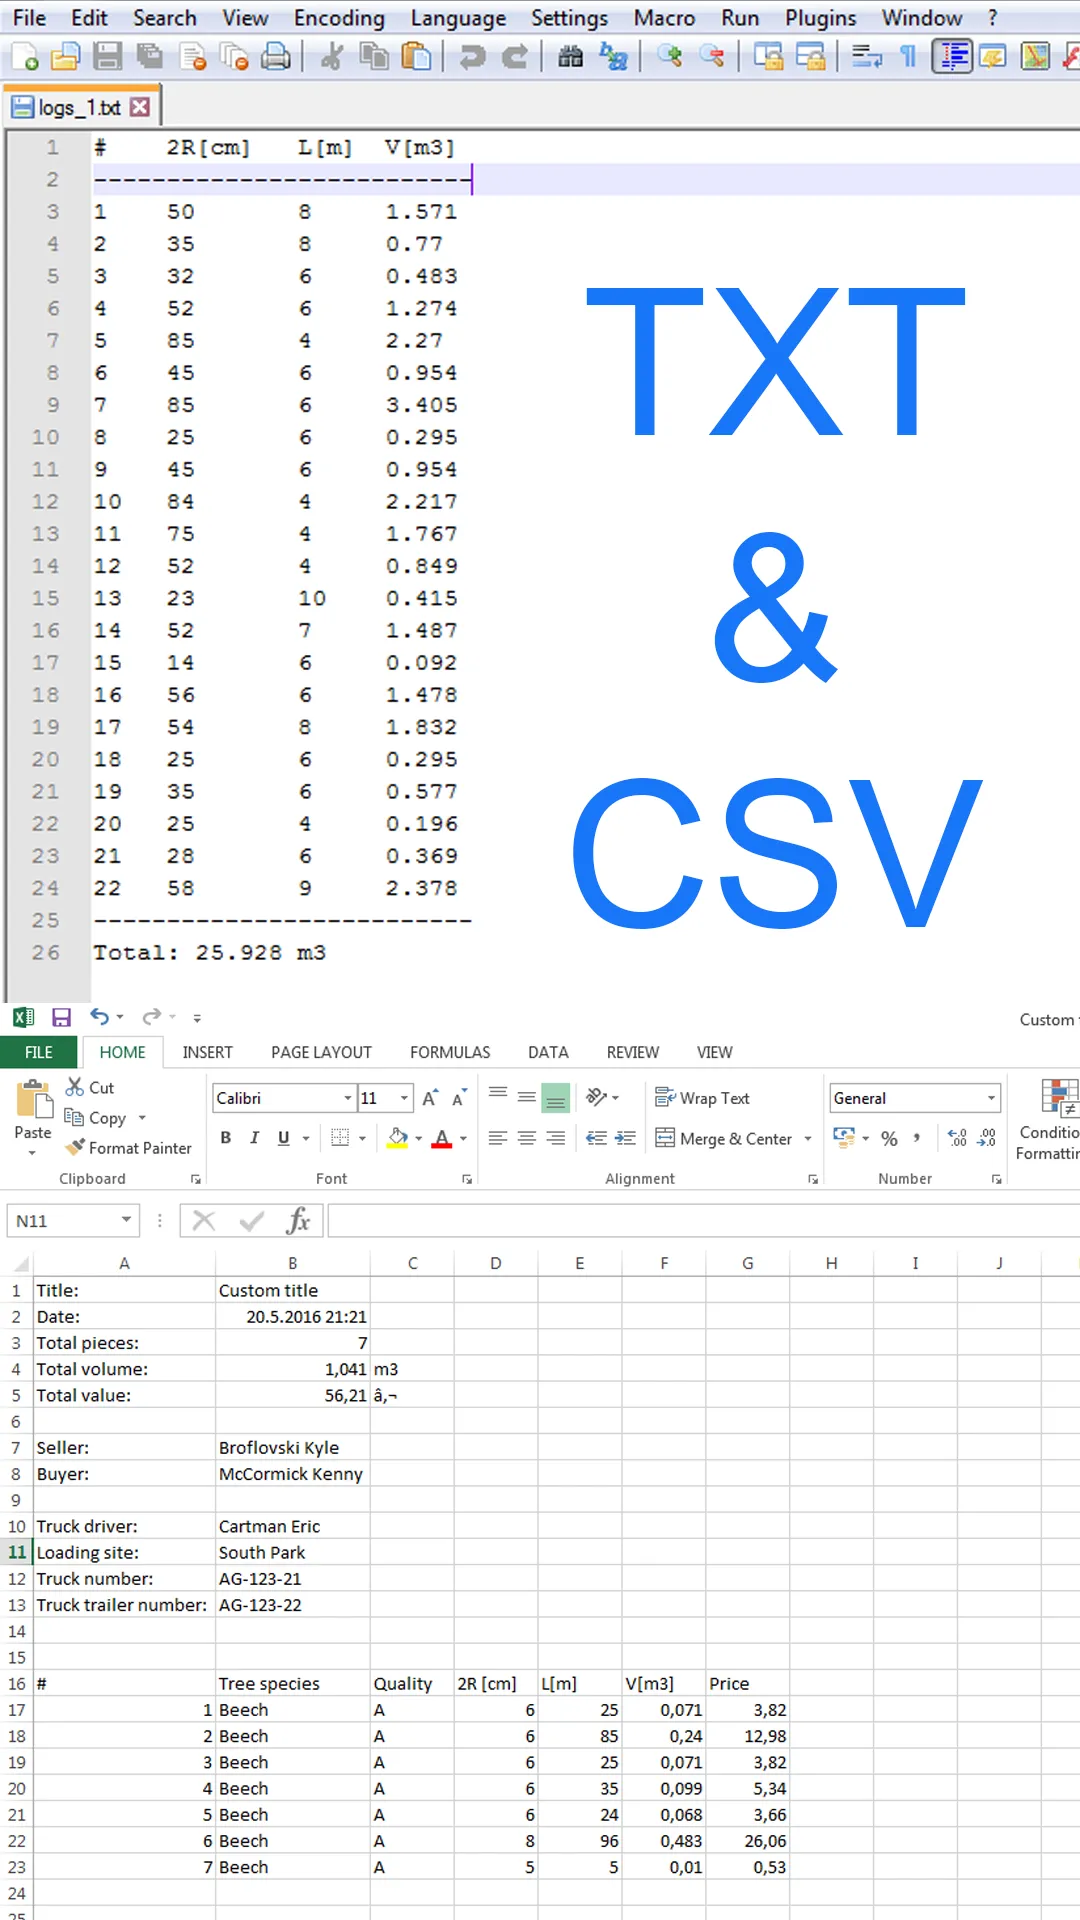1080x1920 pixels.
Task: Expand Undo history dropdown arrow in Excel
Action: tap(120, 1018)
